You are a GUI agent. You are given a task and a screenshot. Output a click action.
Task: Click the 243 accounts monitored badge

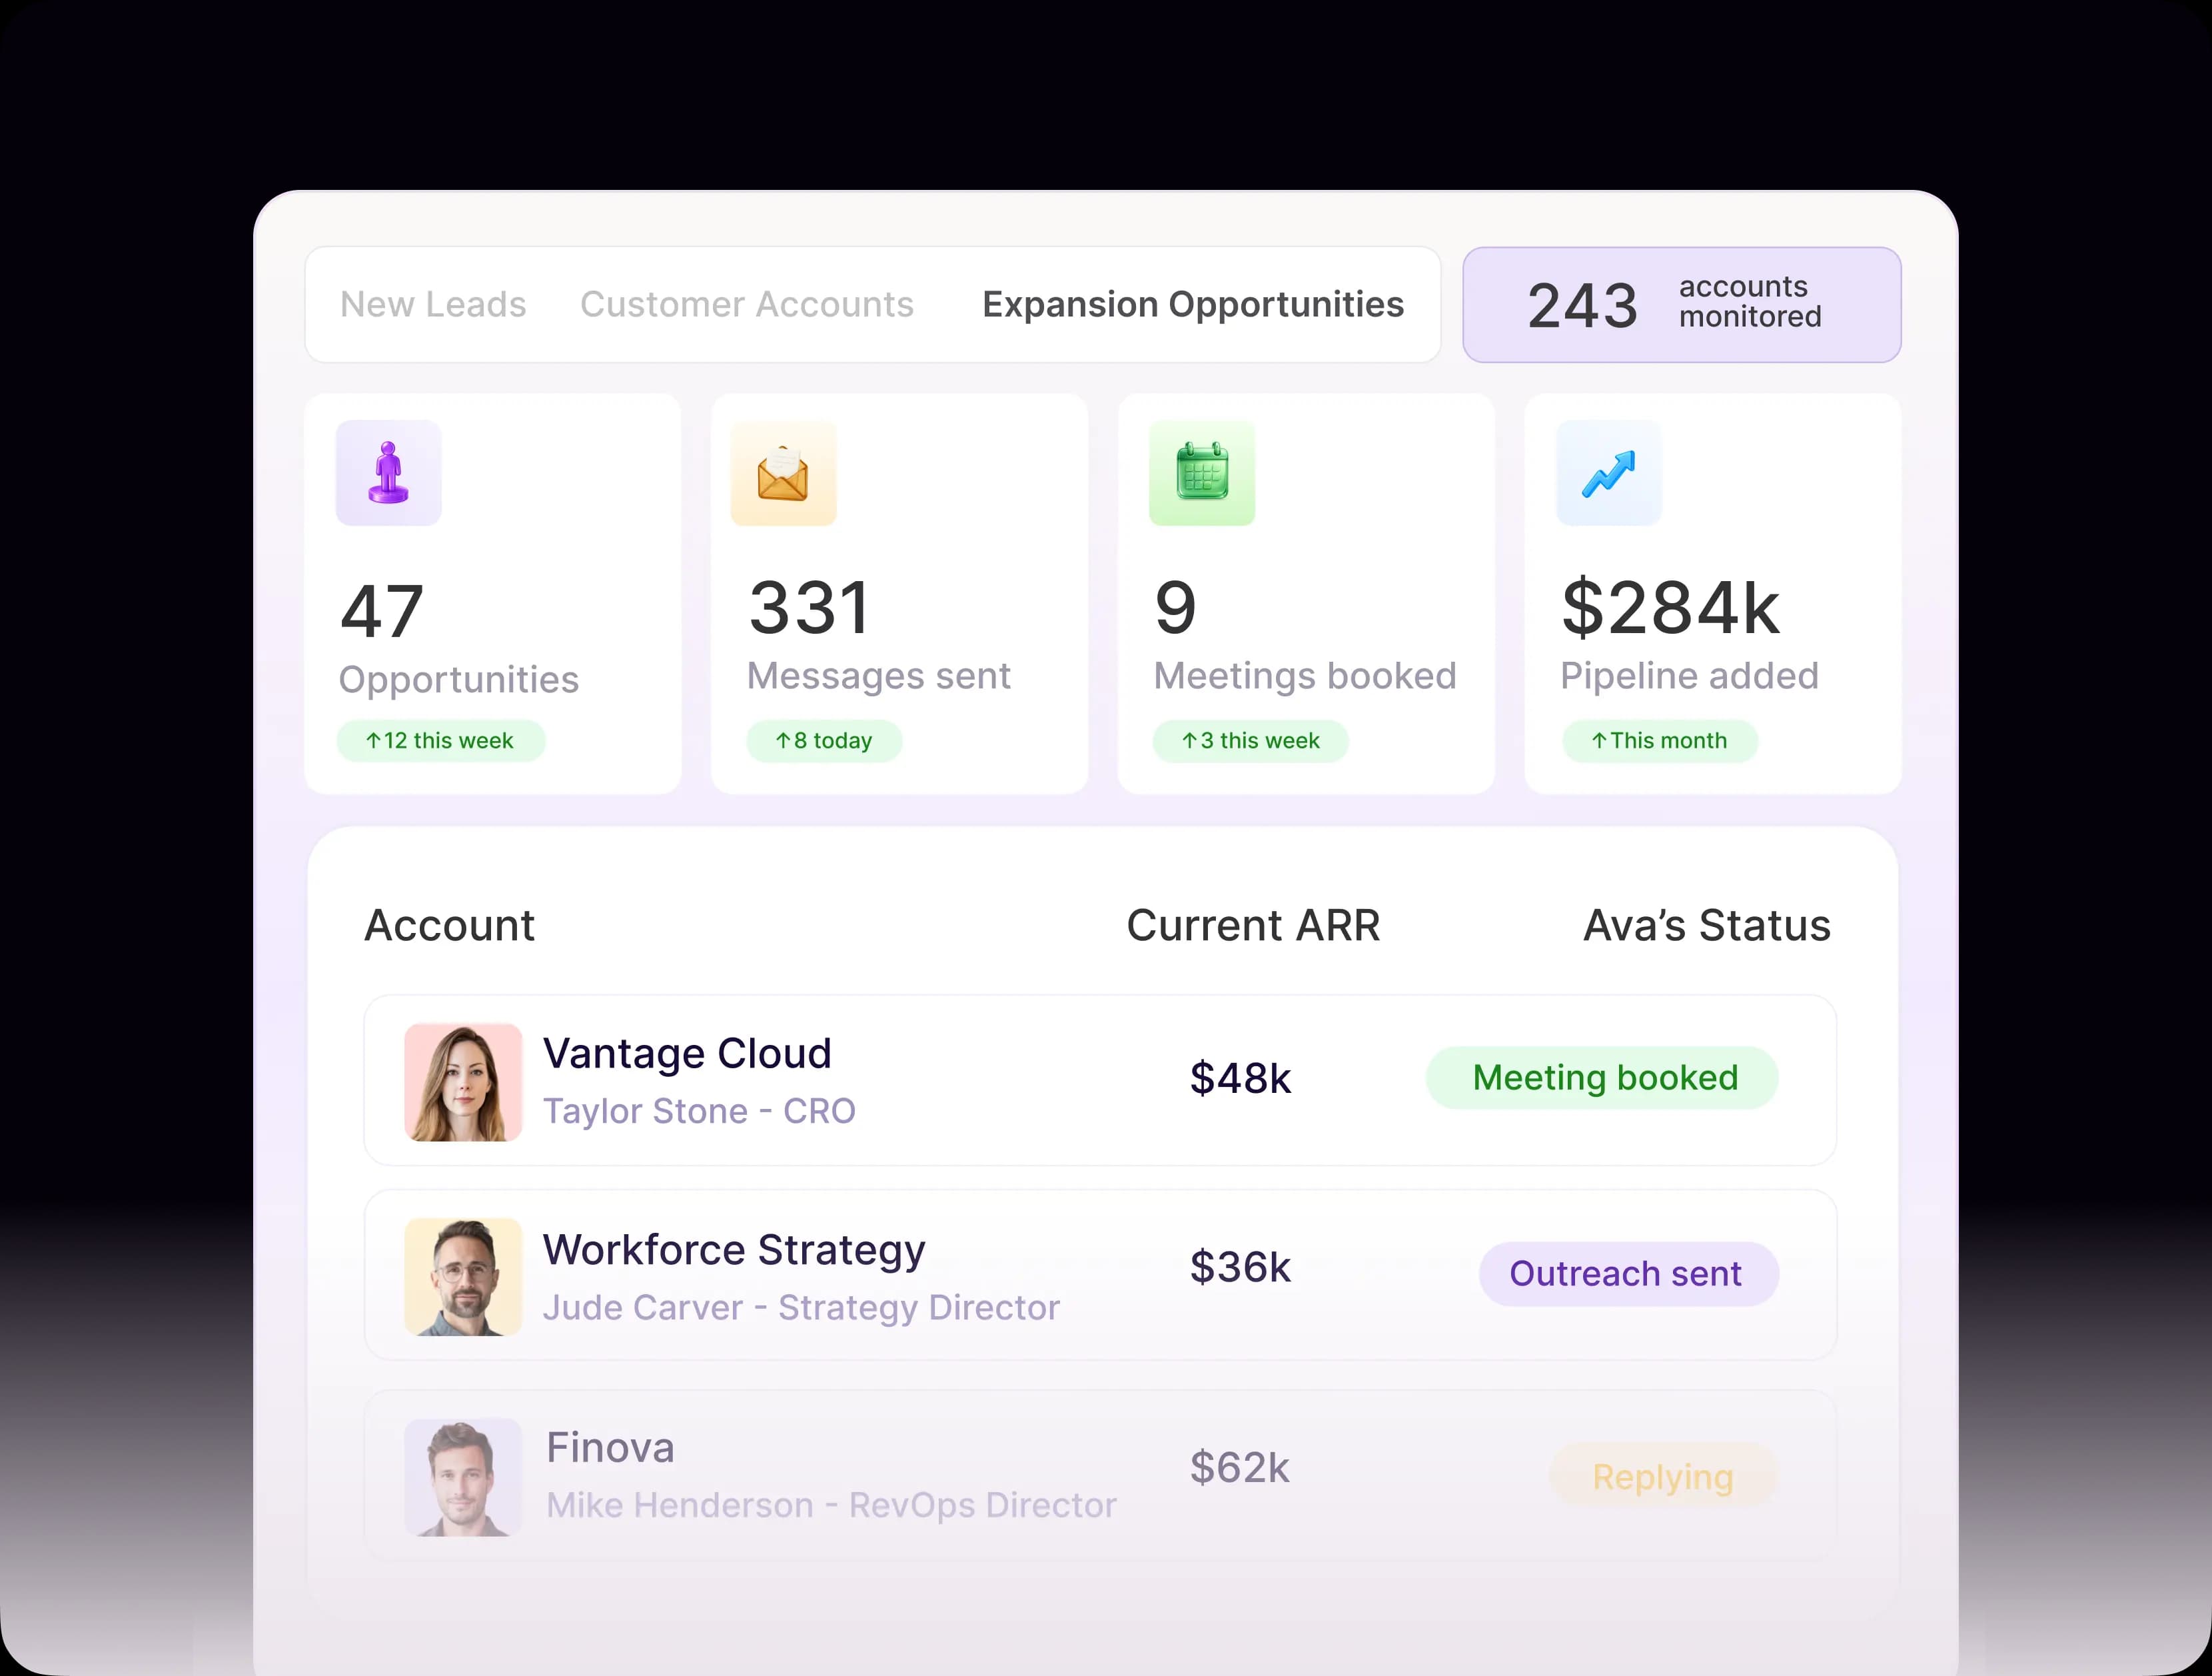click(1681, 304)
